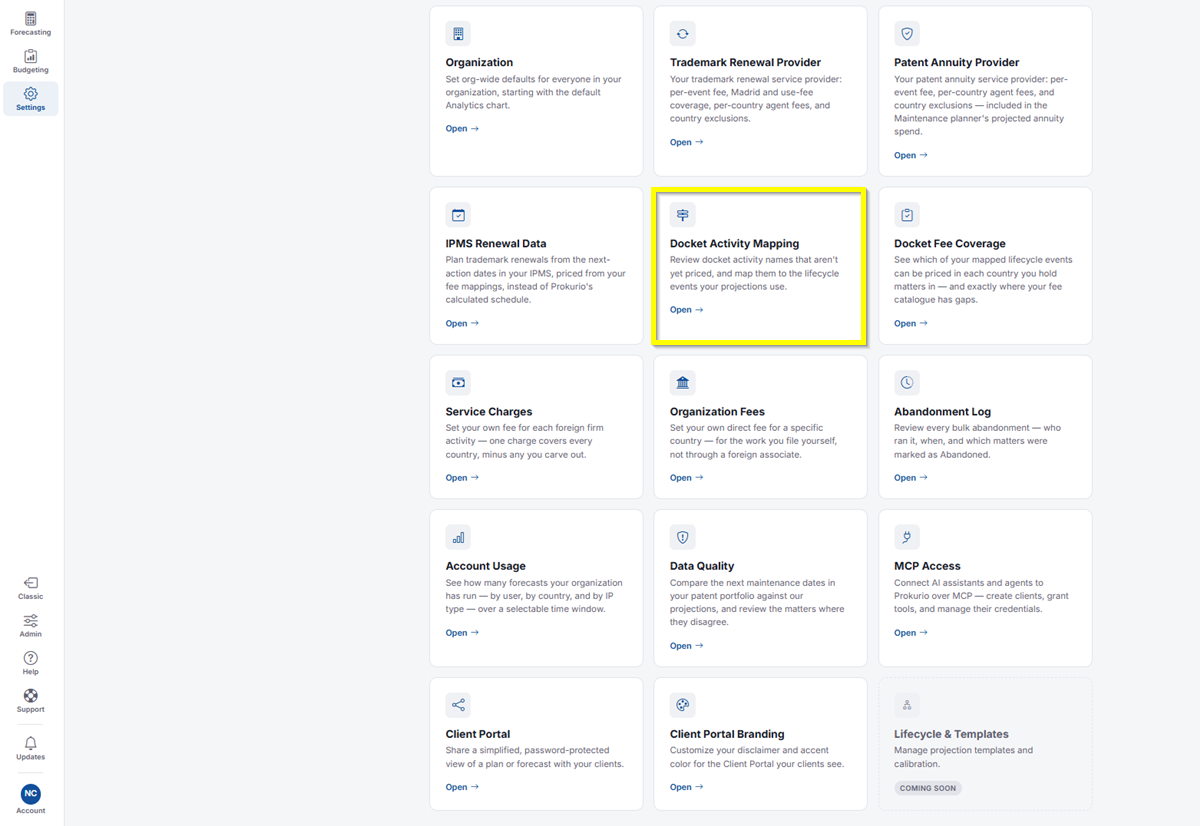Viewport: 1200px width, 826px height.
Task: Click the MCP Access plug icon
Action: (907, 537)
